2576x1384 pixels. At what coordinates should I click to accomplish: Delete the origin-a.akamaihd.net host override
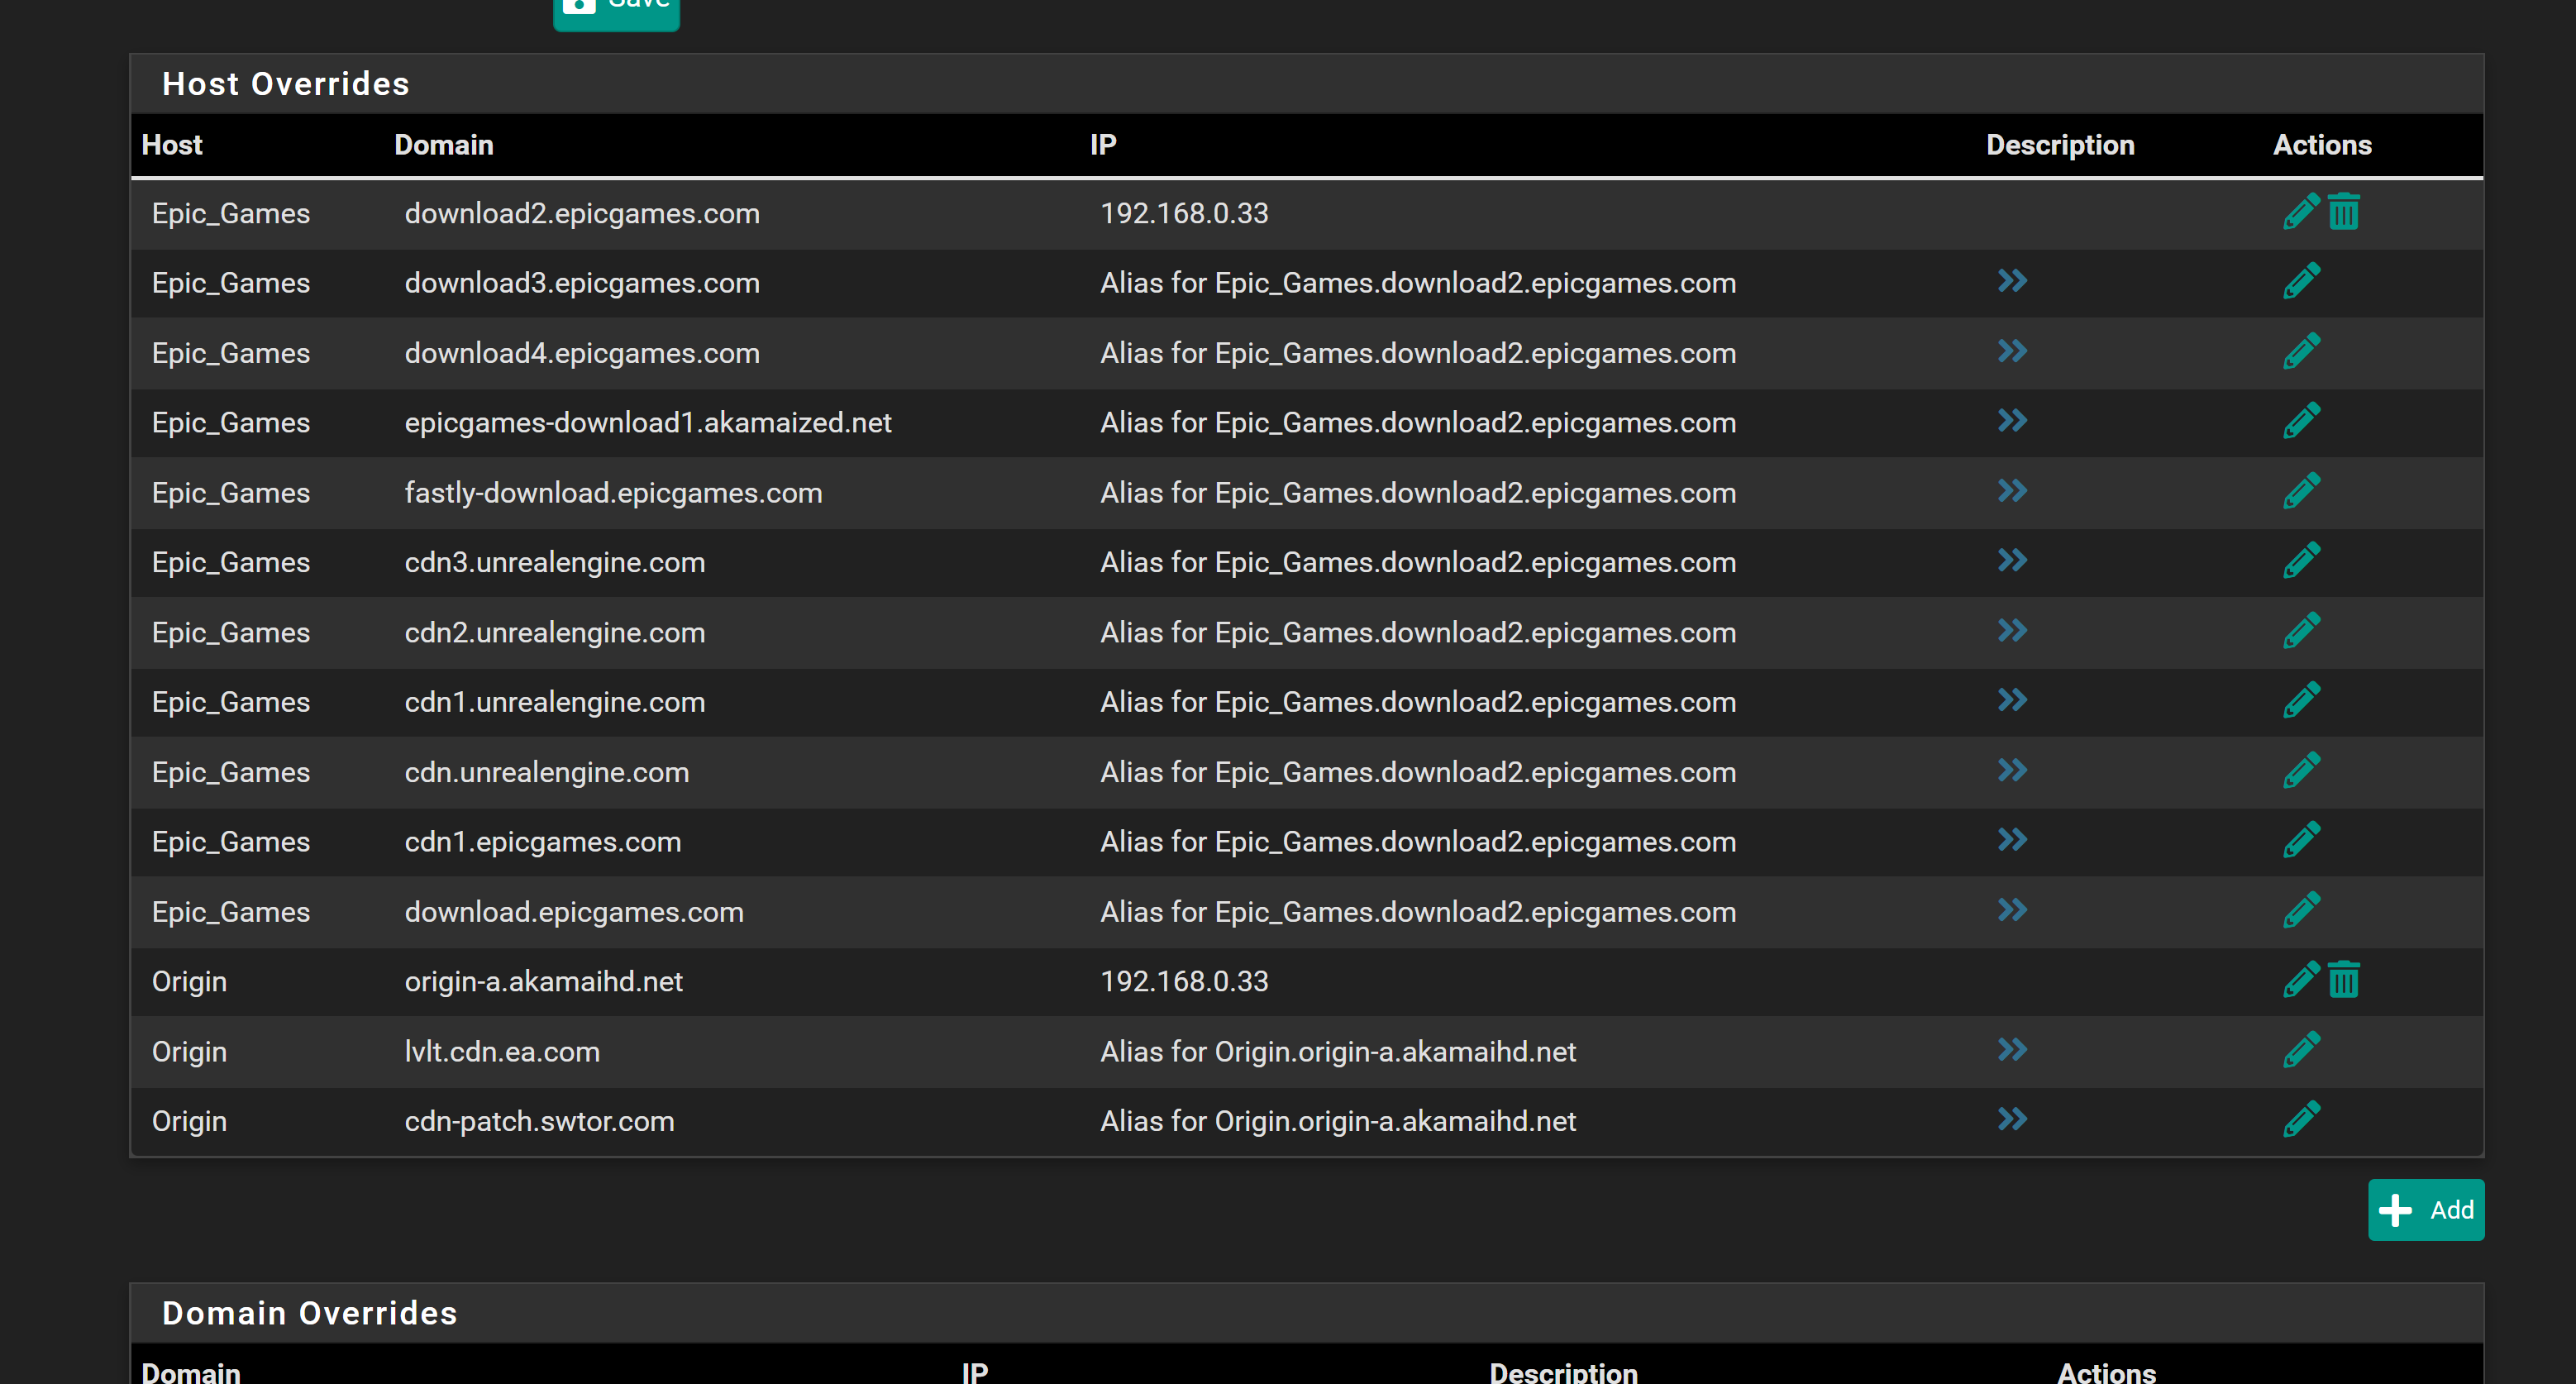pos(2344,980)
